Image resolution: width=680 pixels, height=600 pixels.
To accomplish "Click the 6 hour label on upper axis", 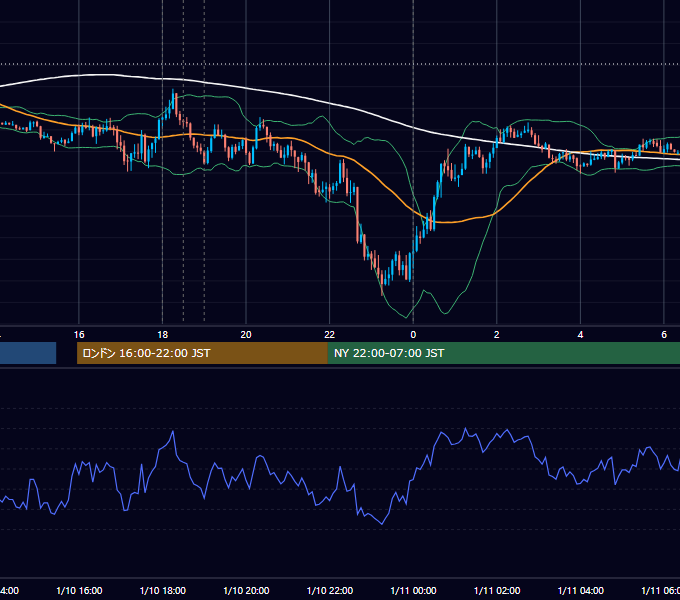I will [x=664, y=335].
